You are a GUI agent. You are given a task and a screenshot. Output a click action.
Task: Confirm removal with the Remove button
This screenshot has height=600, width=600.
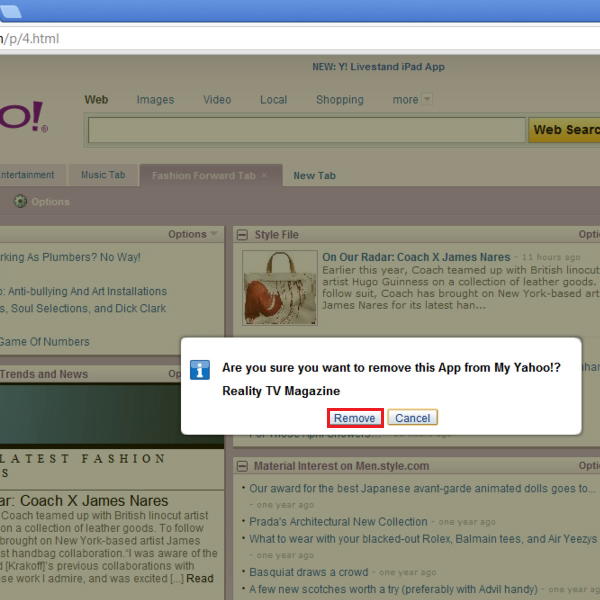(355, 418)
